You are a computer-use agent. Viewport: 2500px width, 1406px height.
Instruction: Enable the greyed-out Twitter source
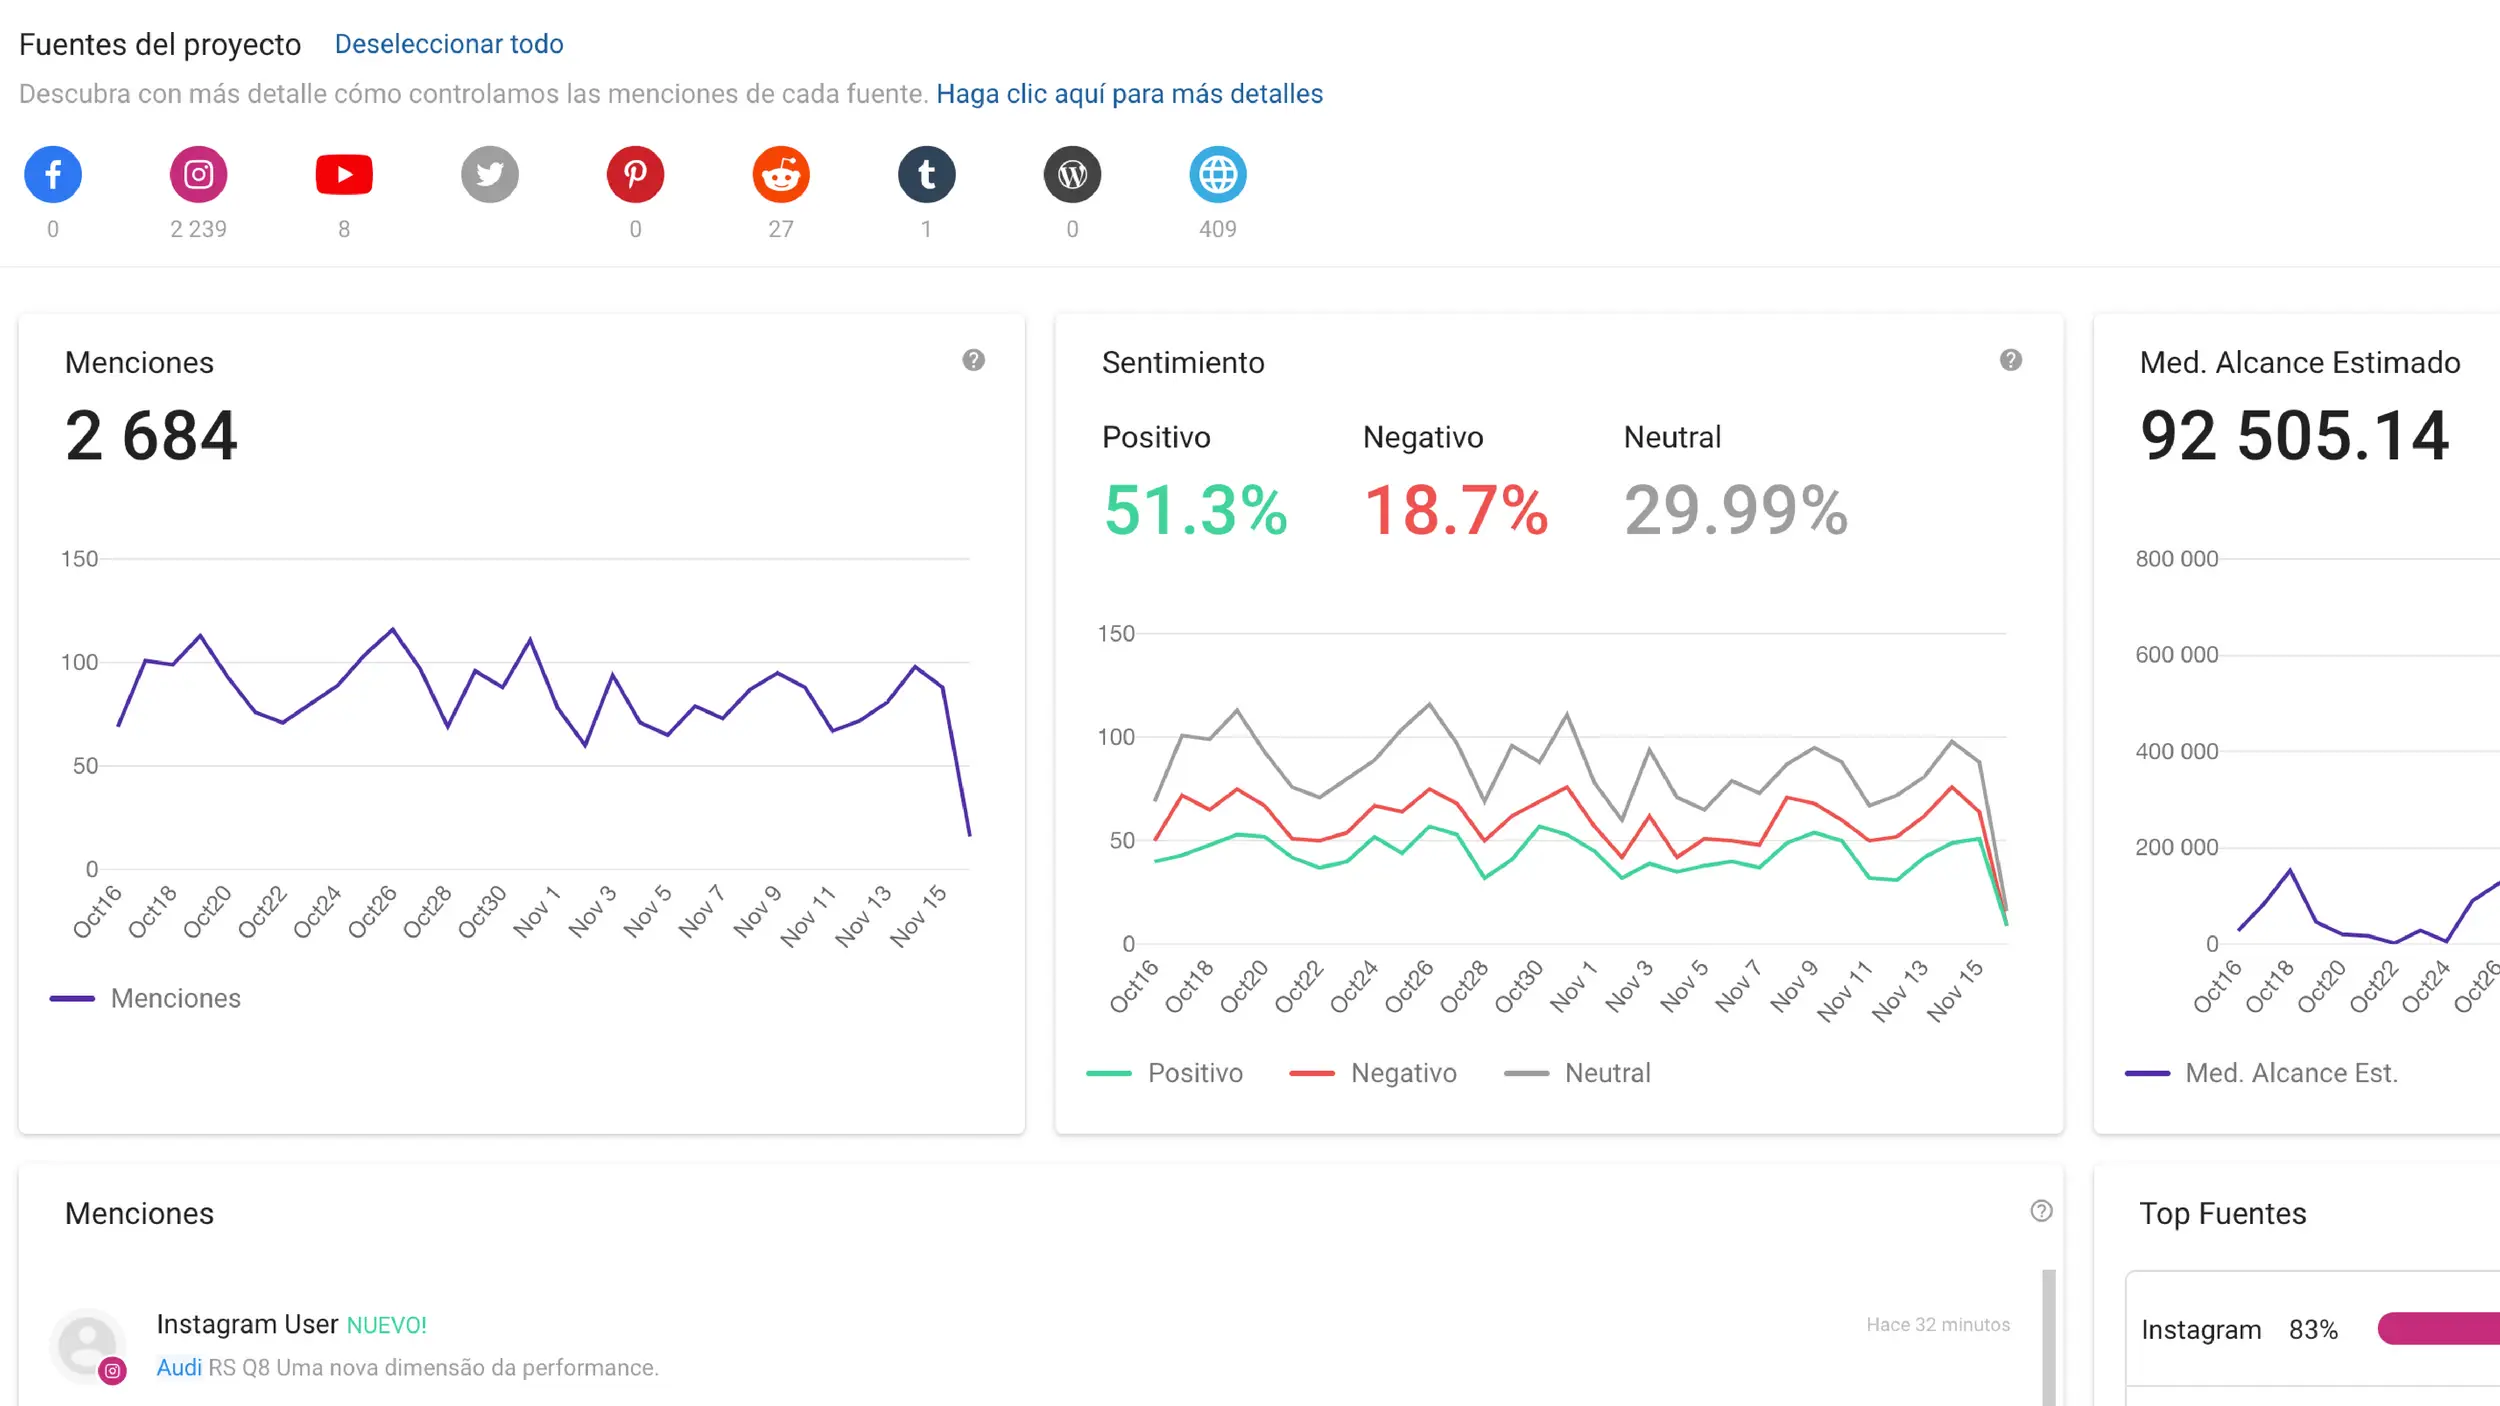coord(489,175)
